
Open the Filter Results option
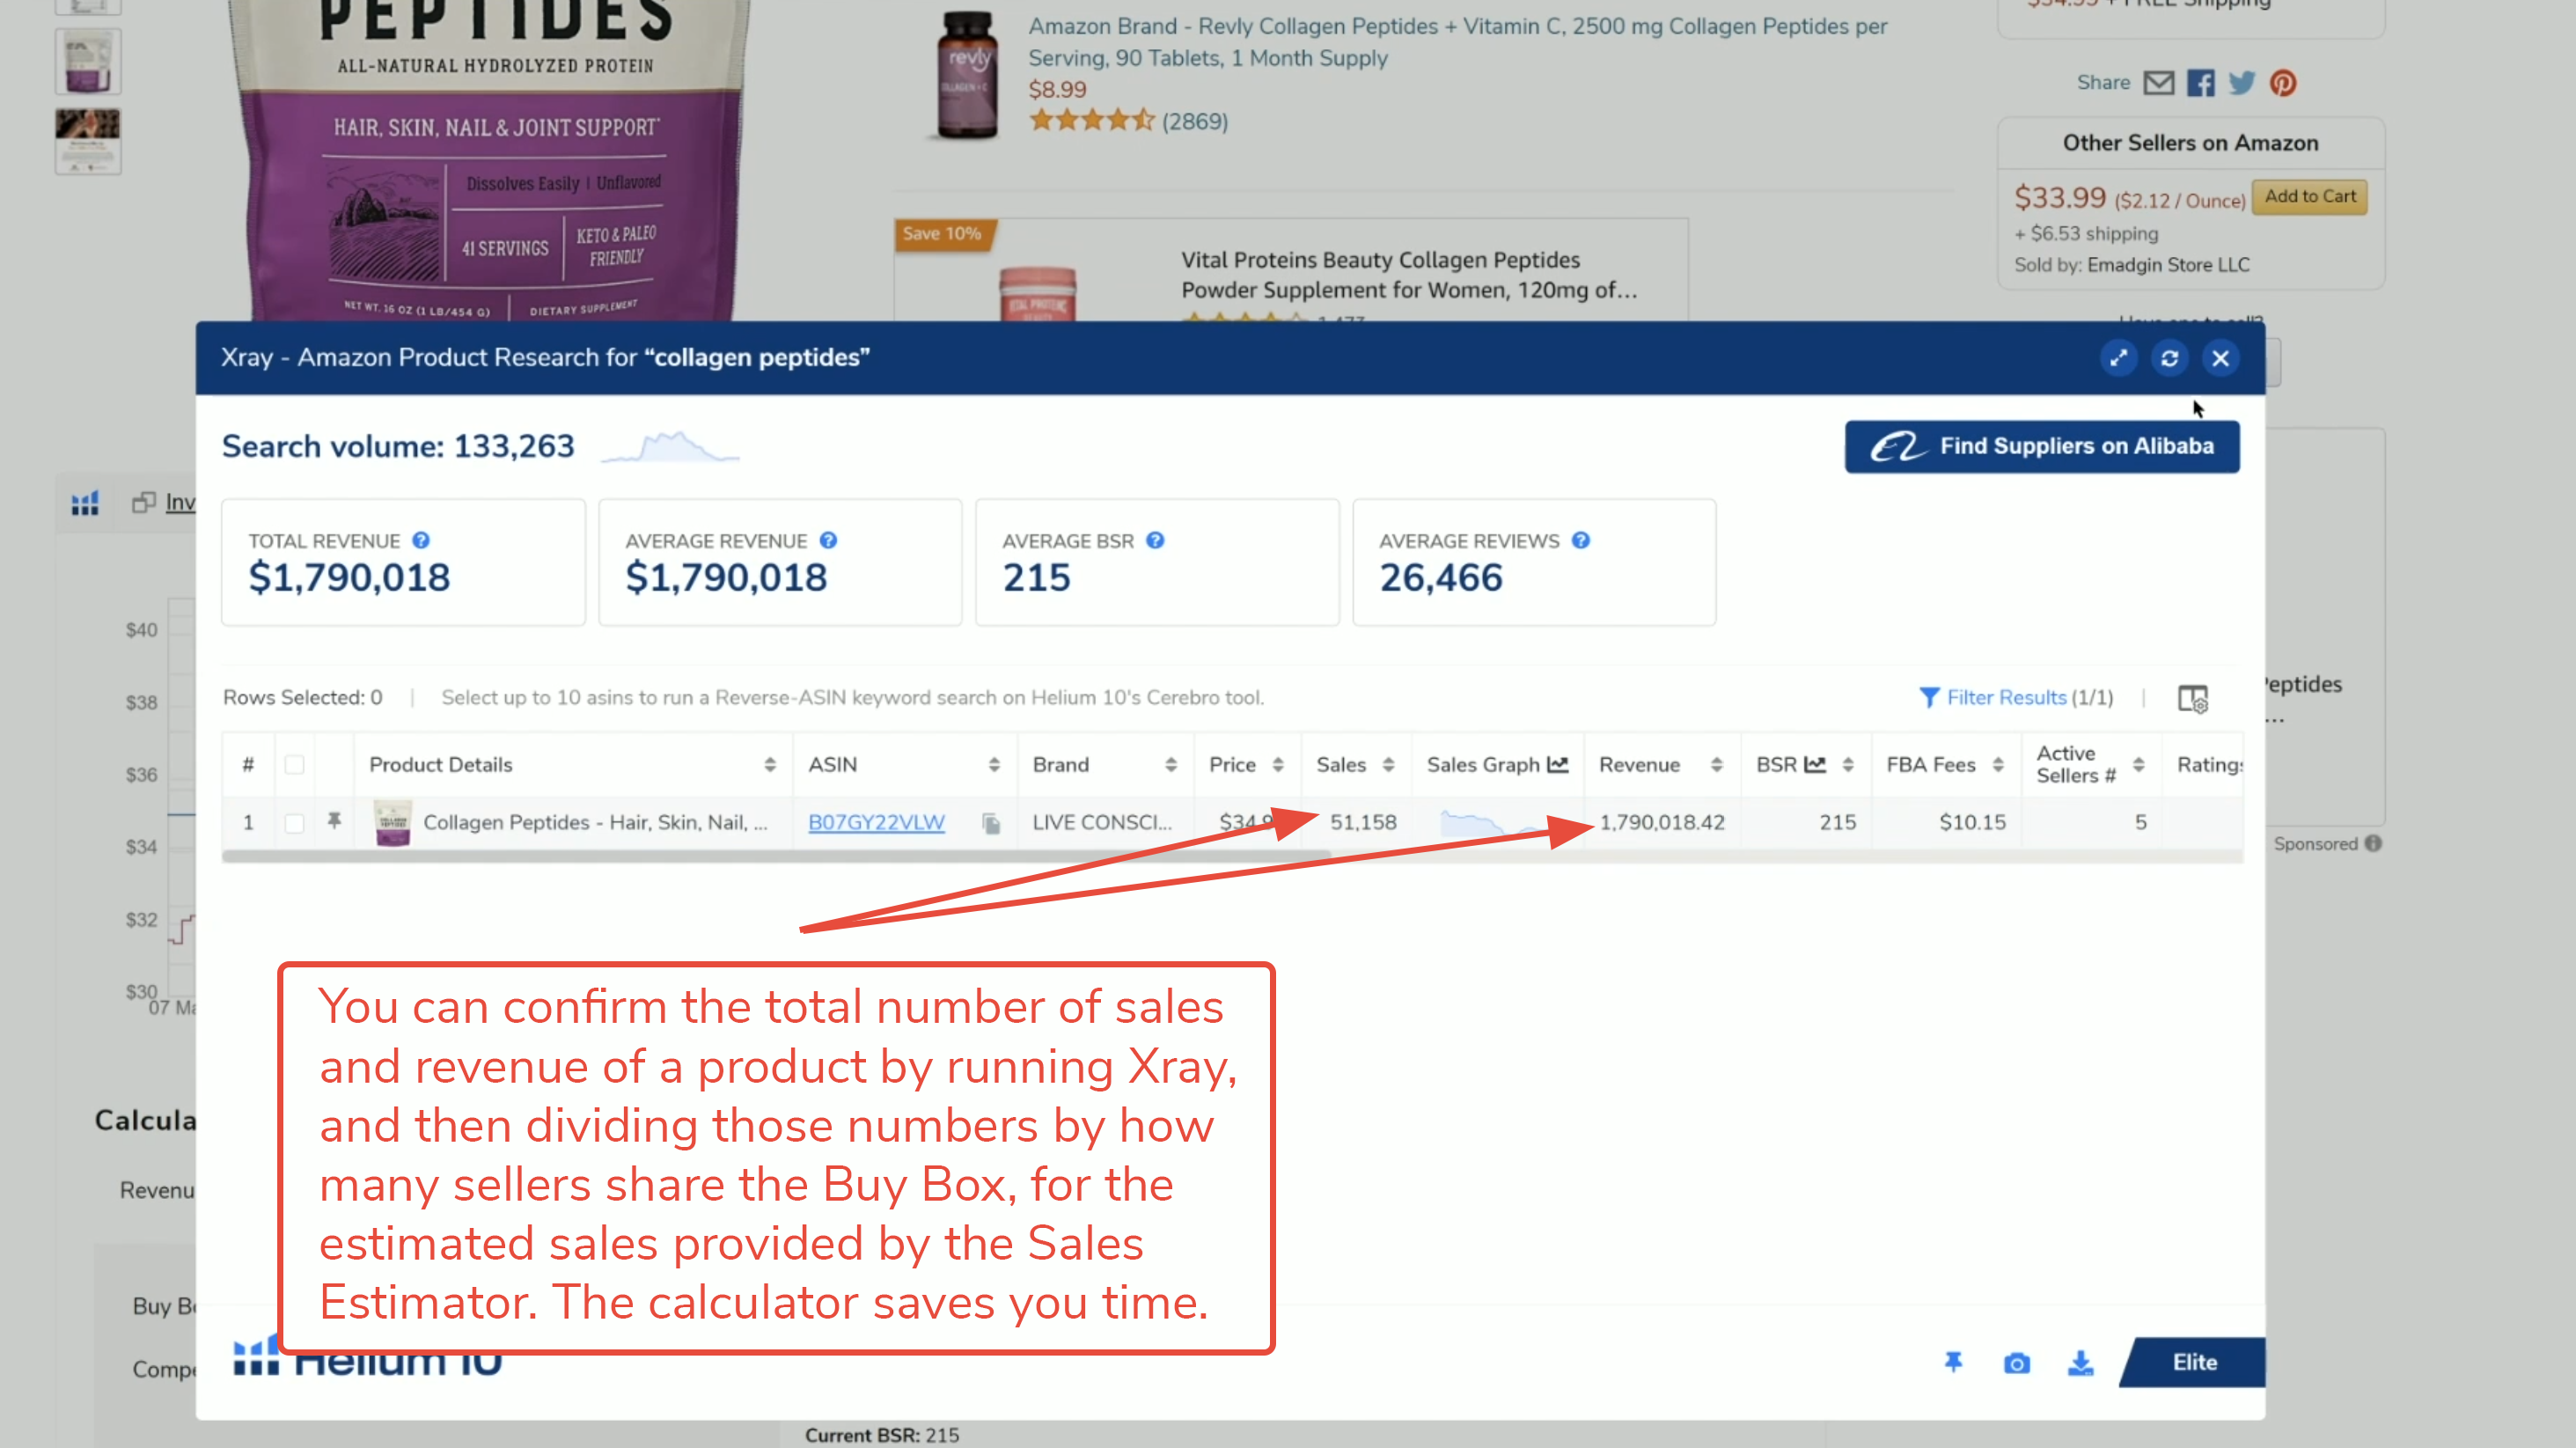[x=2015, y=697]
